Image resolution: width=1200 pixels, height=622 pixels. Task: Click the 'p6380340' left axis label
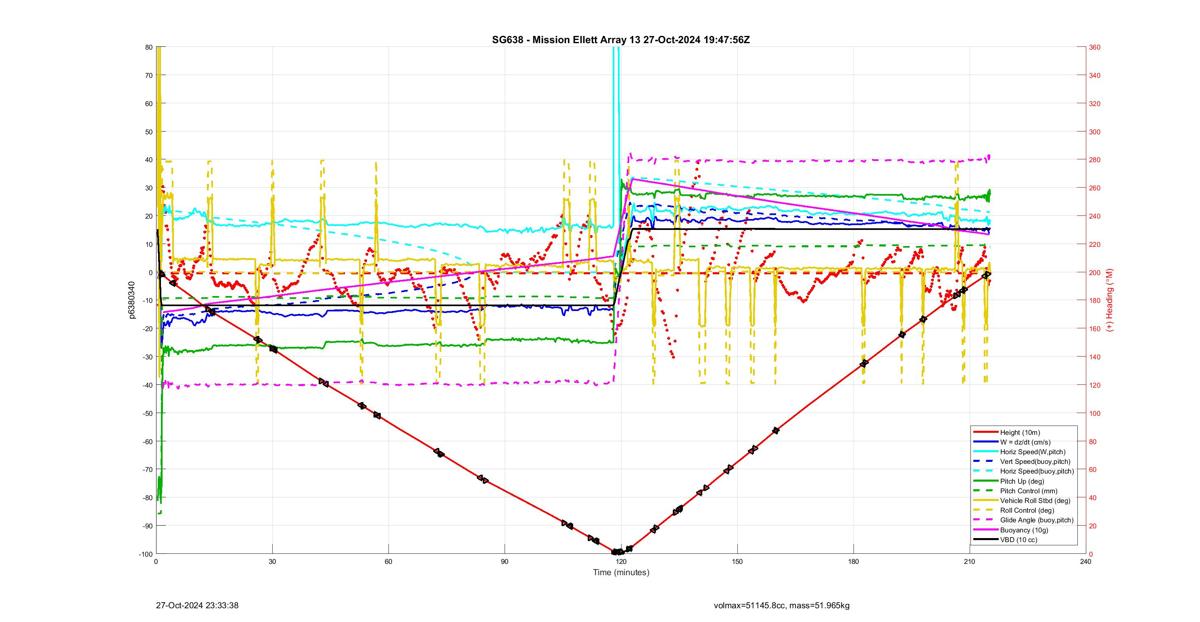pos(132,300)
